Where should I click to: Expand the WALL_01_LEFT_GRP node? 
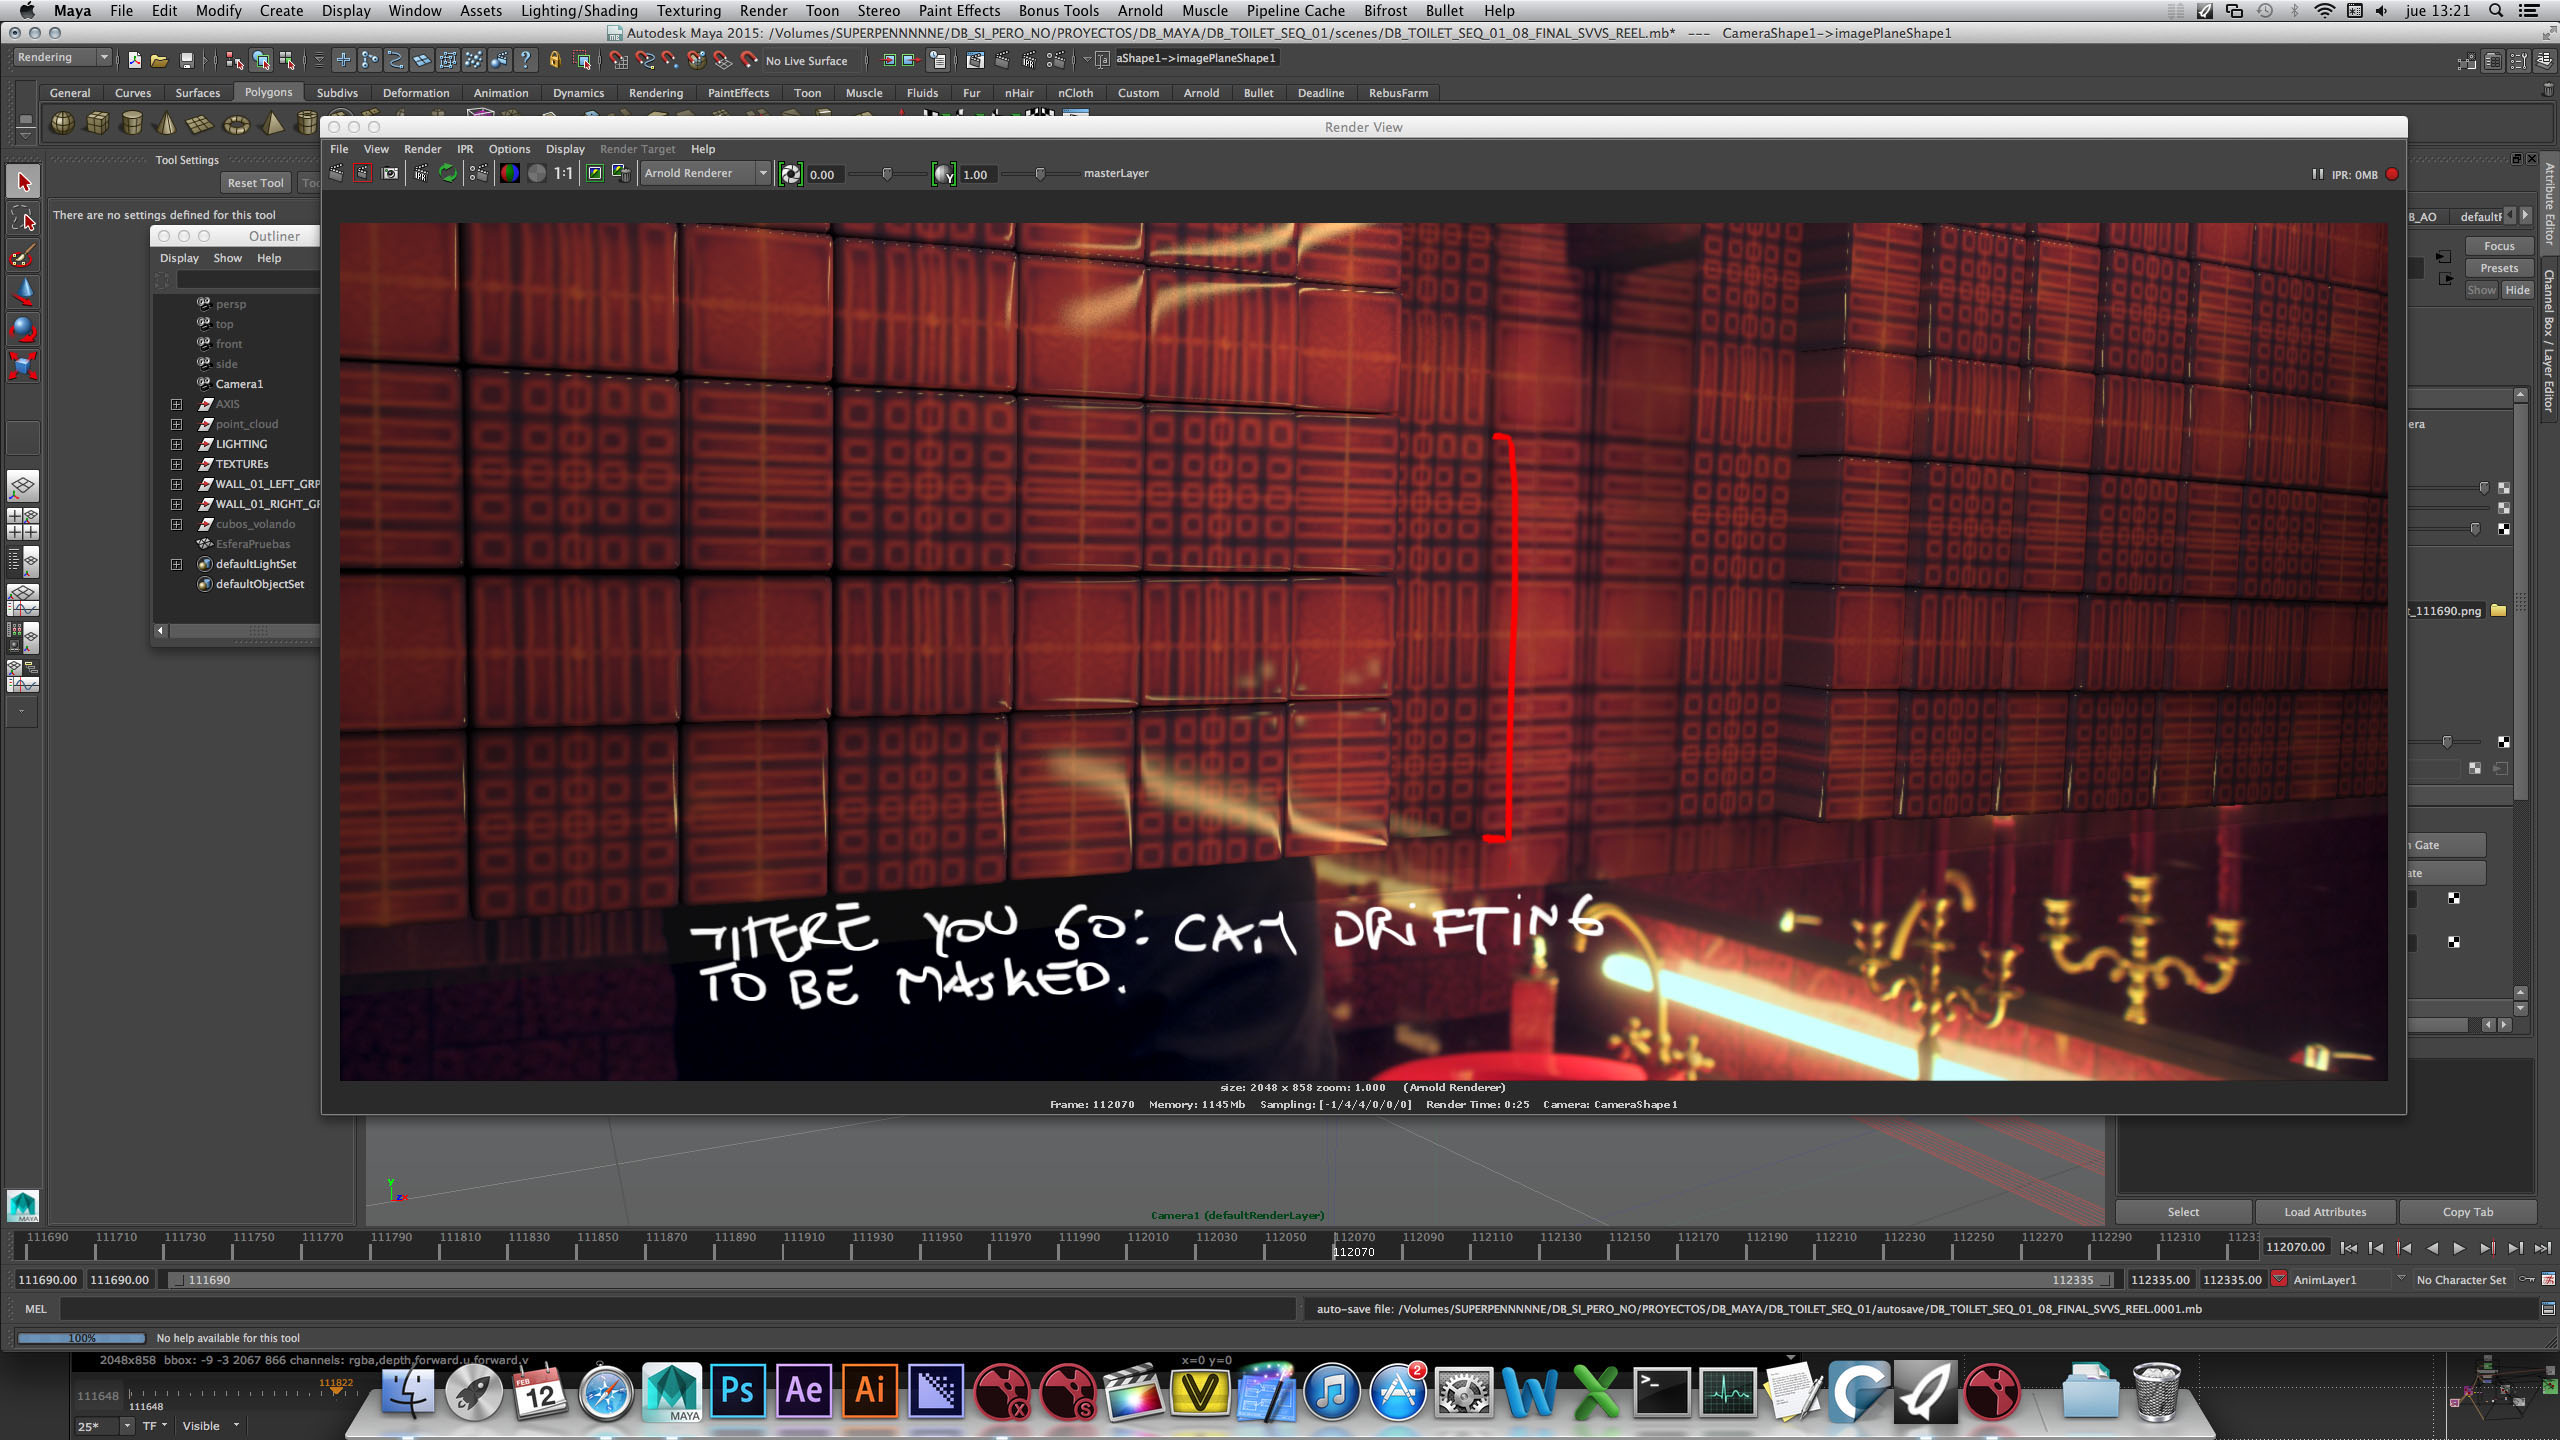[176, 484]
